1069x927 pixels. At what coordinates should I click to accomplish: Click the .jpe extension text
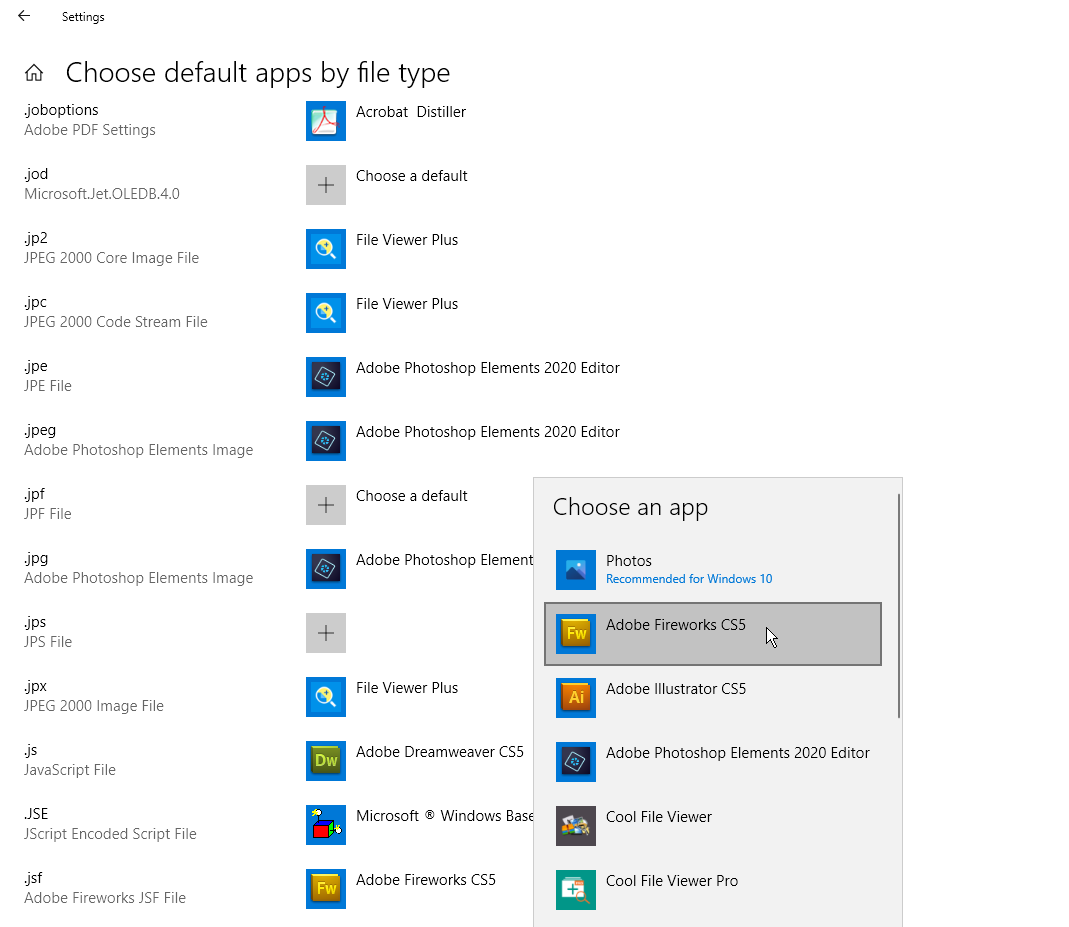coord(36,367)
